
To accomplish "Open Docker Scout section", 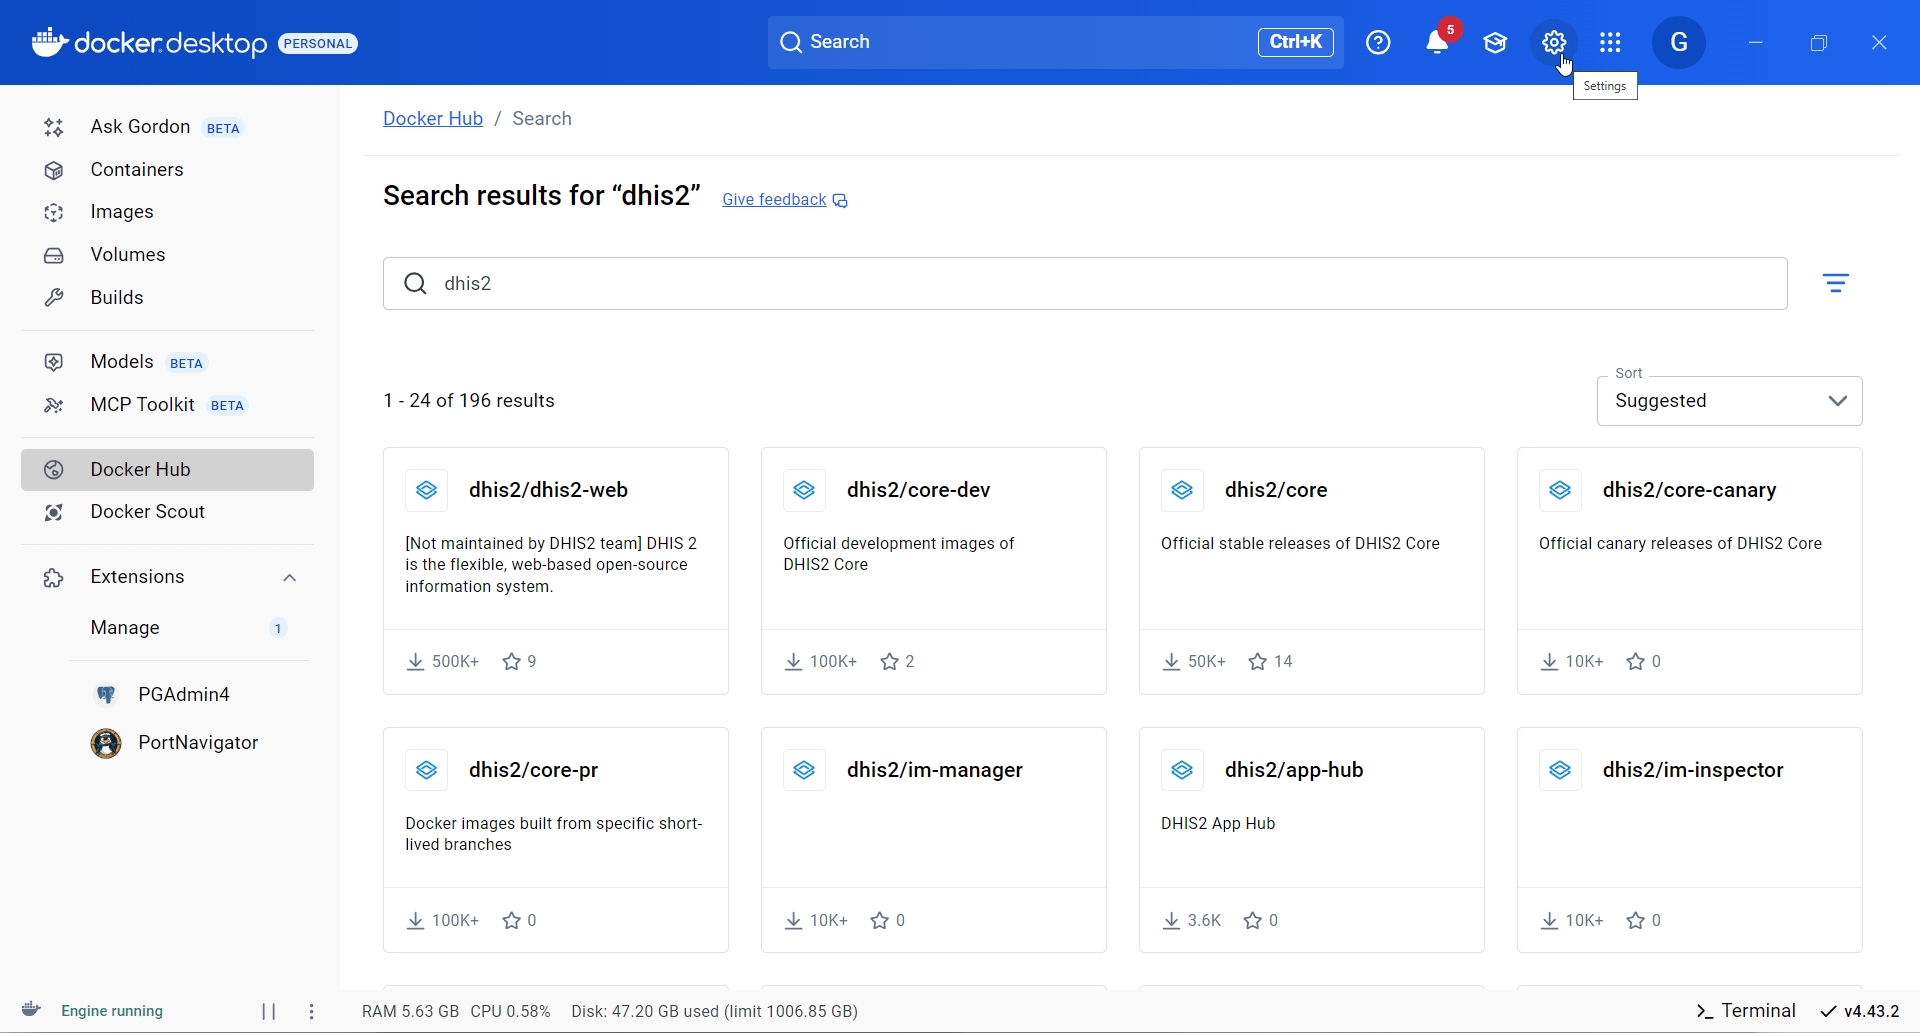I will (x=167, y=512).
